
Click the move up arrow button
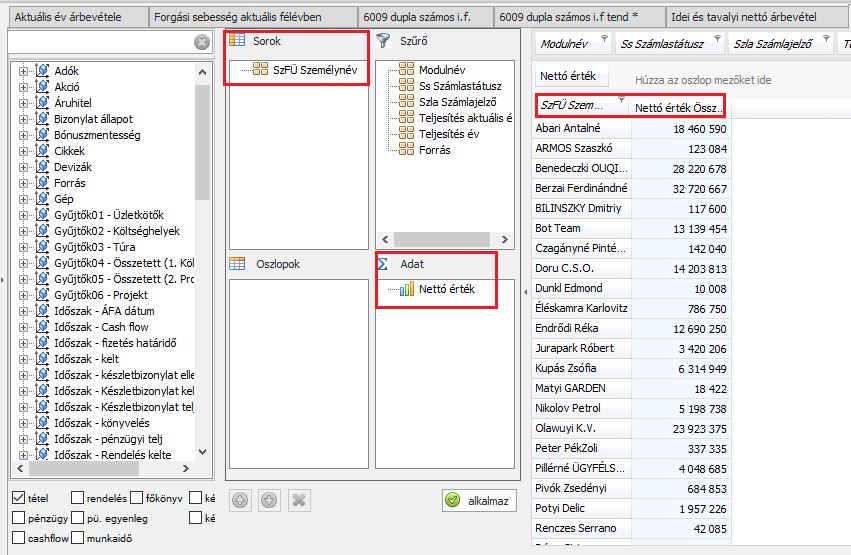click(240, 500)
